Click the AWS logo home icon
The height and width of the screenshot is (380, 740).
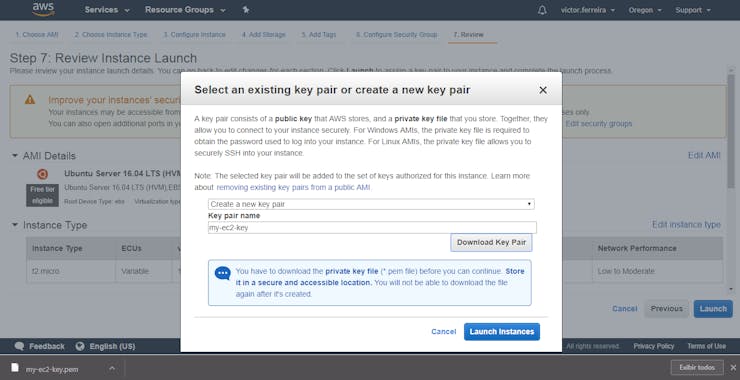(x=43, y=9)
